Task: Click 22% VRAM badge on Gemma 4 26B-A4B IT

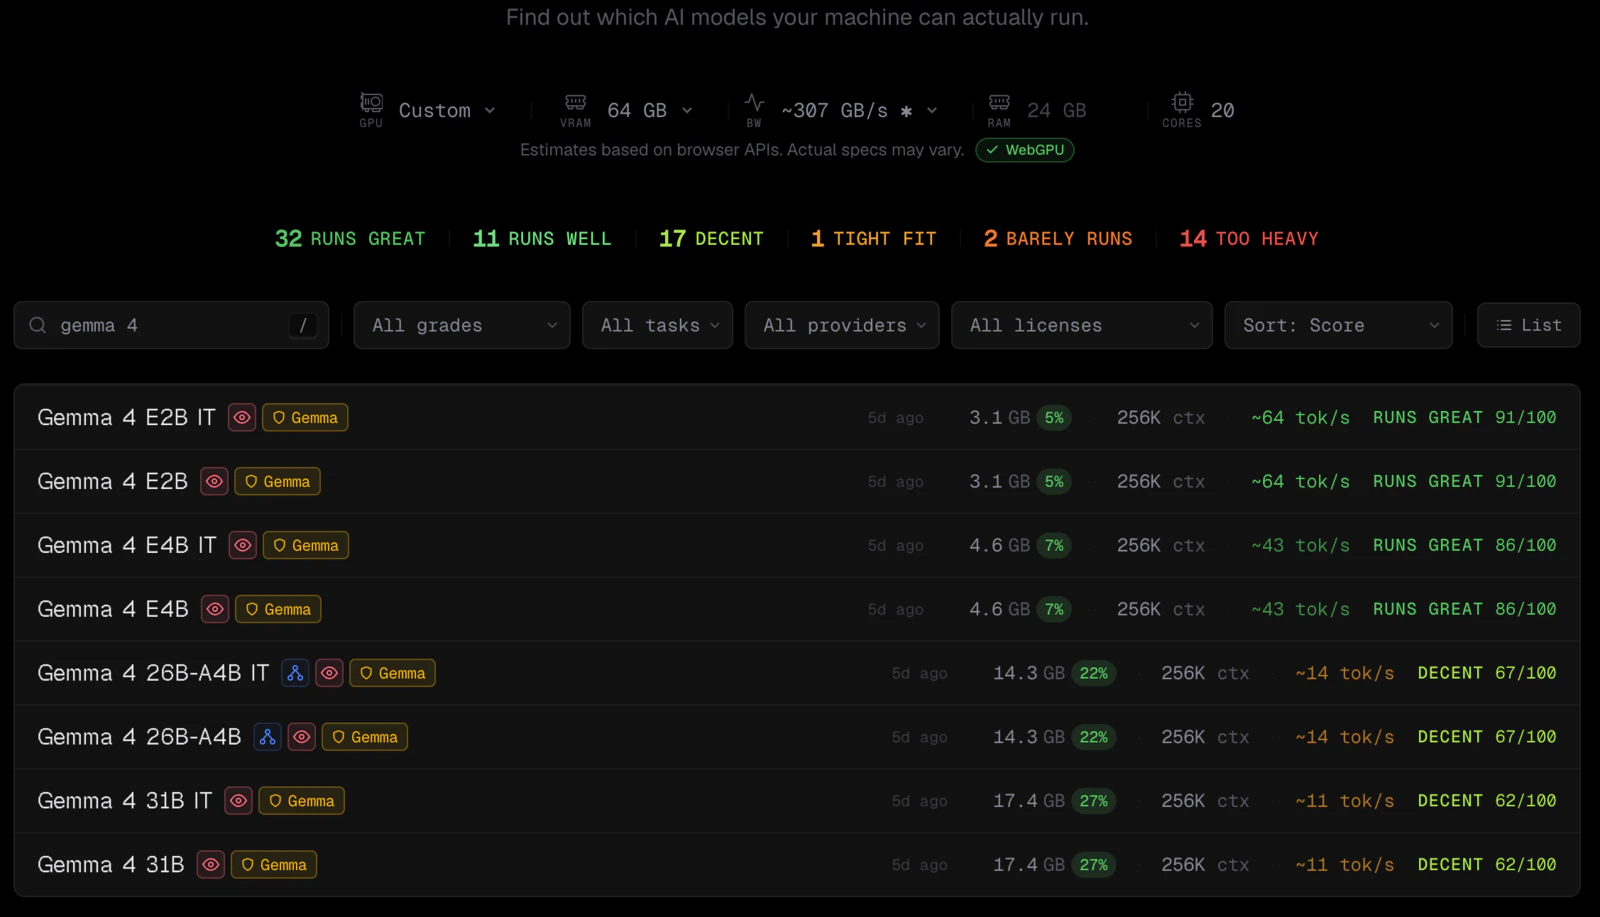Action: click(1093, 674)
